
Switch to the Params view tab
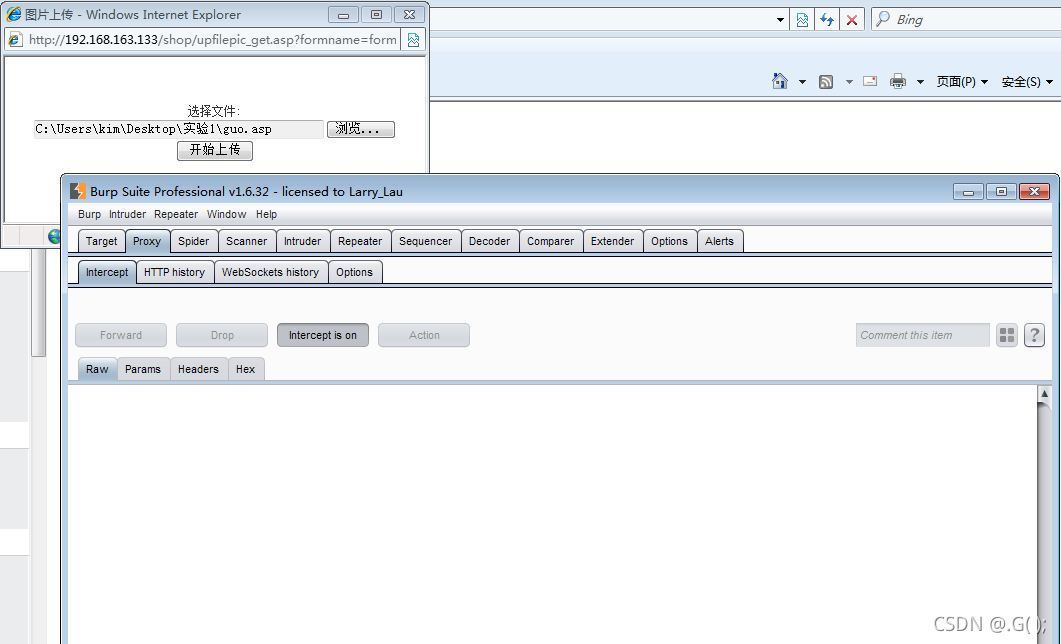click(143, 369)
